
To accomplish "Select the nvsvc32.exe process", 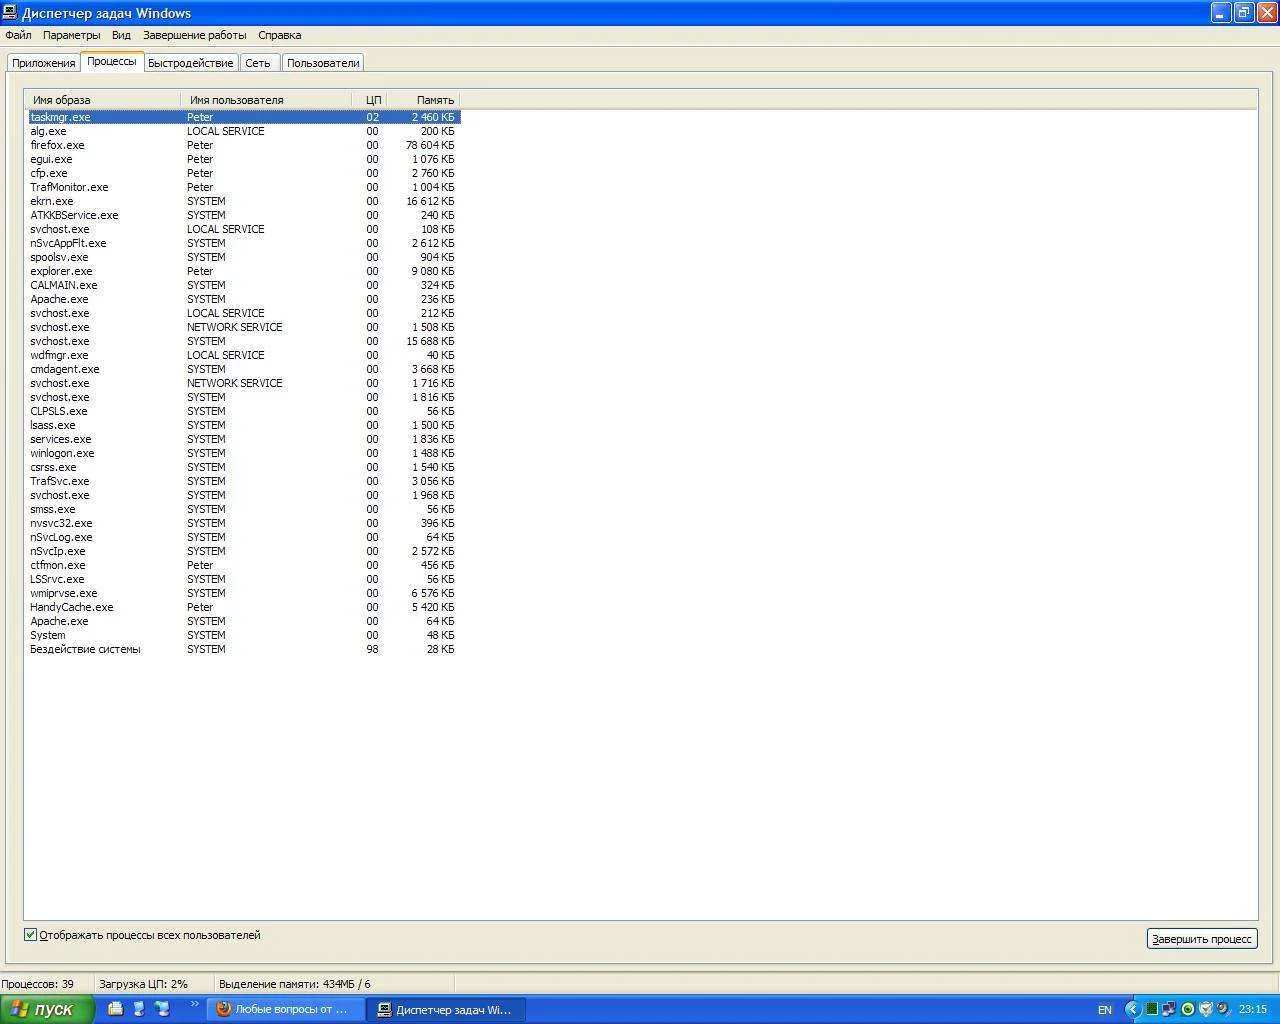I will coord(243,523).
